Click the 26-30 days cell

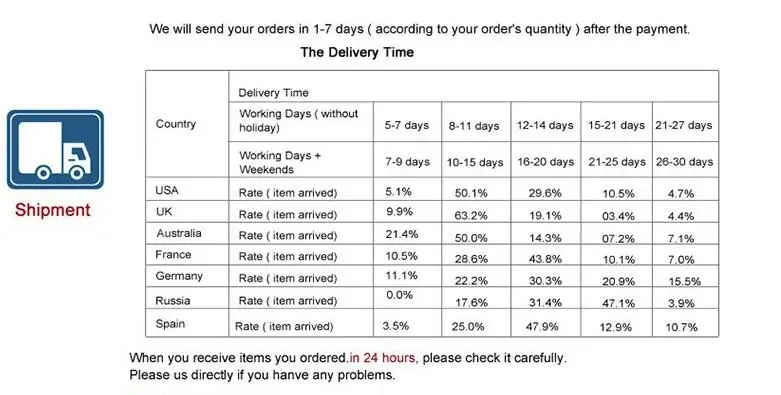684,162
